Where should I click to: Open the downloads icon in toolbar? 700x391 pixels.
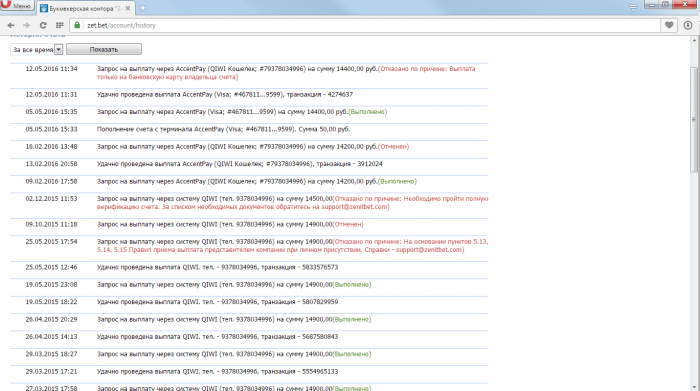[688, 25]
